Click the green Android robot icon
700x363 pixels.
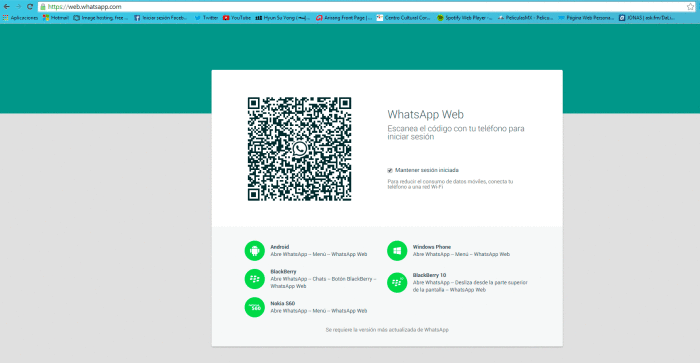pyautogui.click(x=254, y=250)
